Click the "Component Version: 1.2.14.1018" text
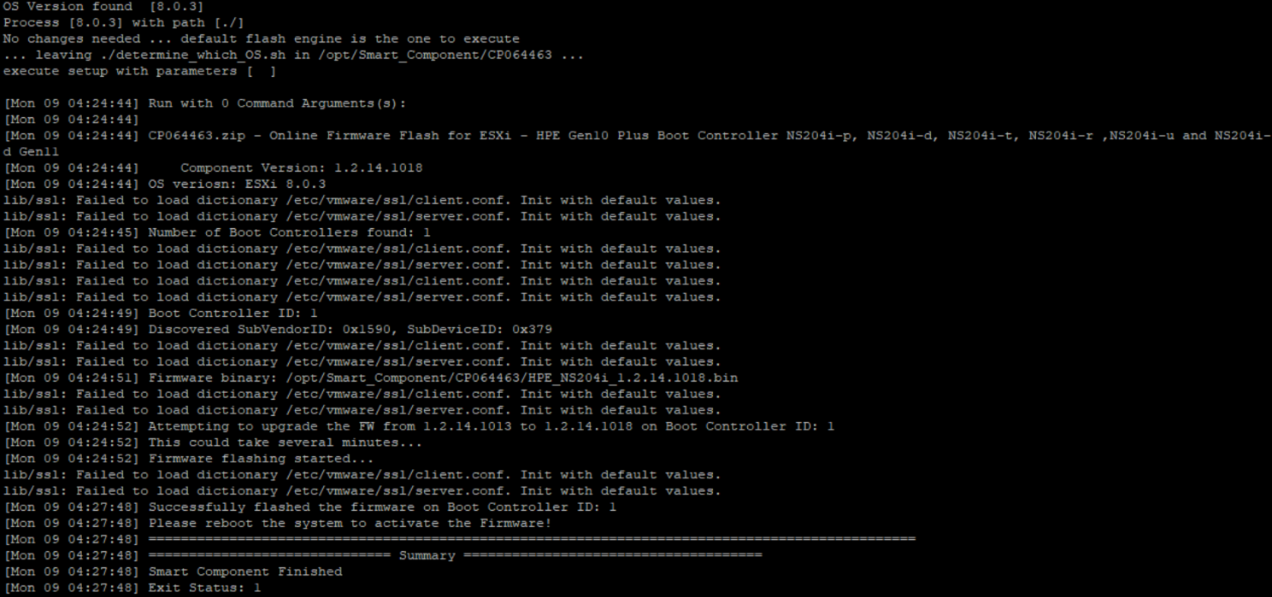This screenshot has width=1272, height=597. [301, 168]
